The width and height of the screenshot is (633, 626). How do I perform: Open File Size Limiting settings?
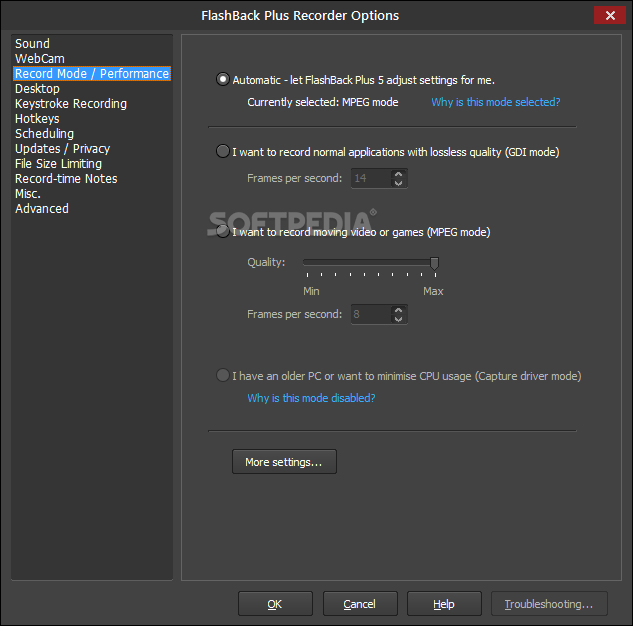click(x=58, y=163)
